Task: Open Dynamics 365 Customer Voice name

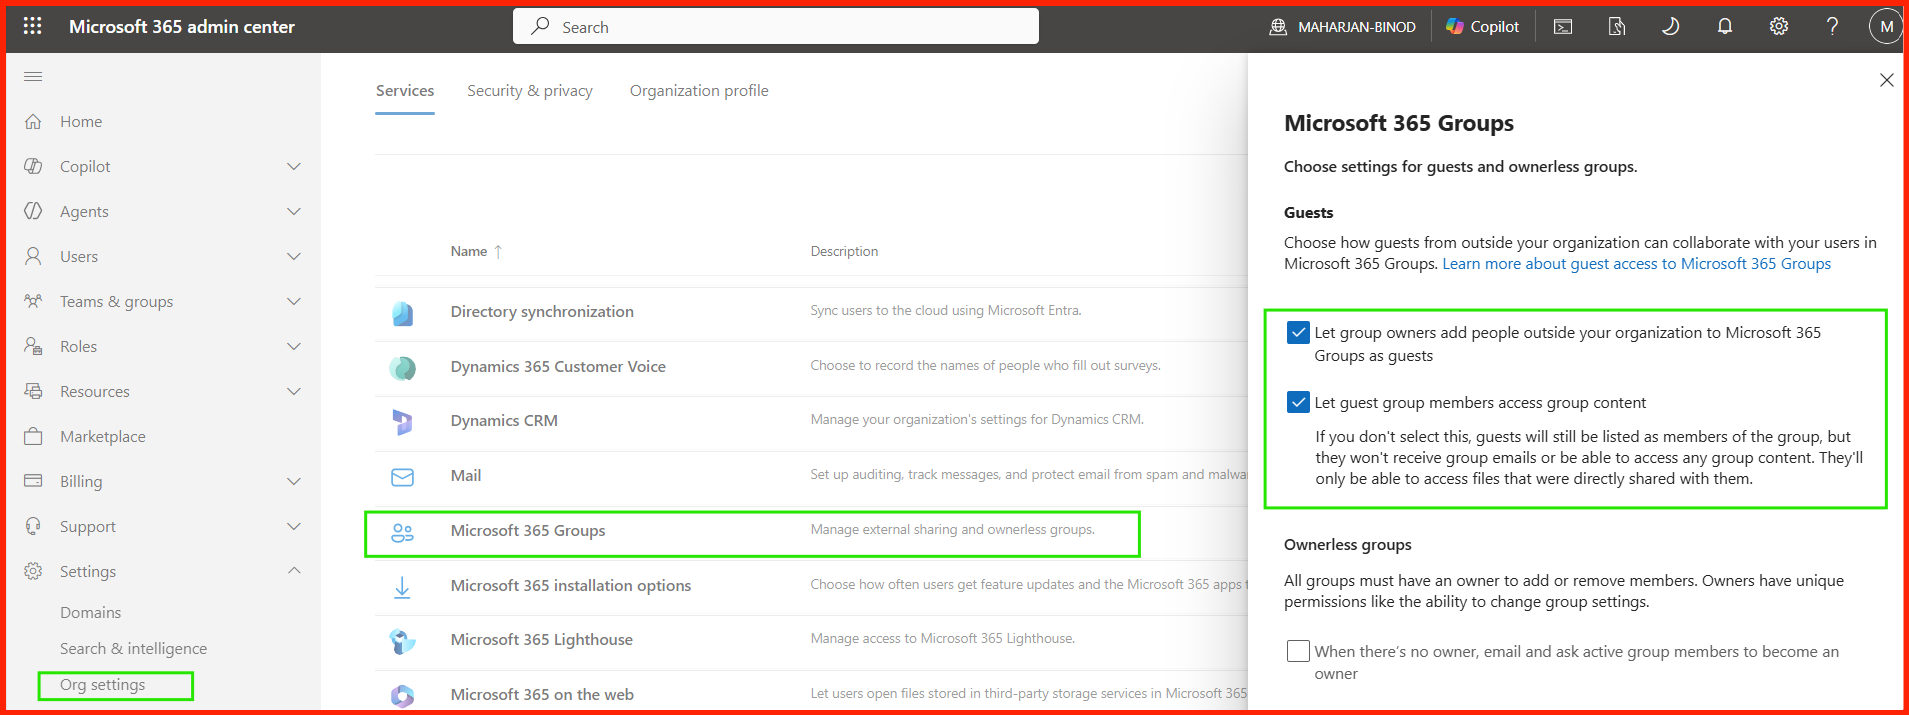Action: click(x=558, y=367)
